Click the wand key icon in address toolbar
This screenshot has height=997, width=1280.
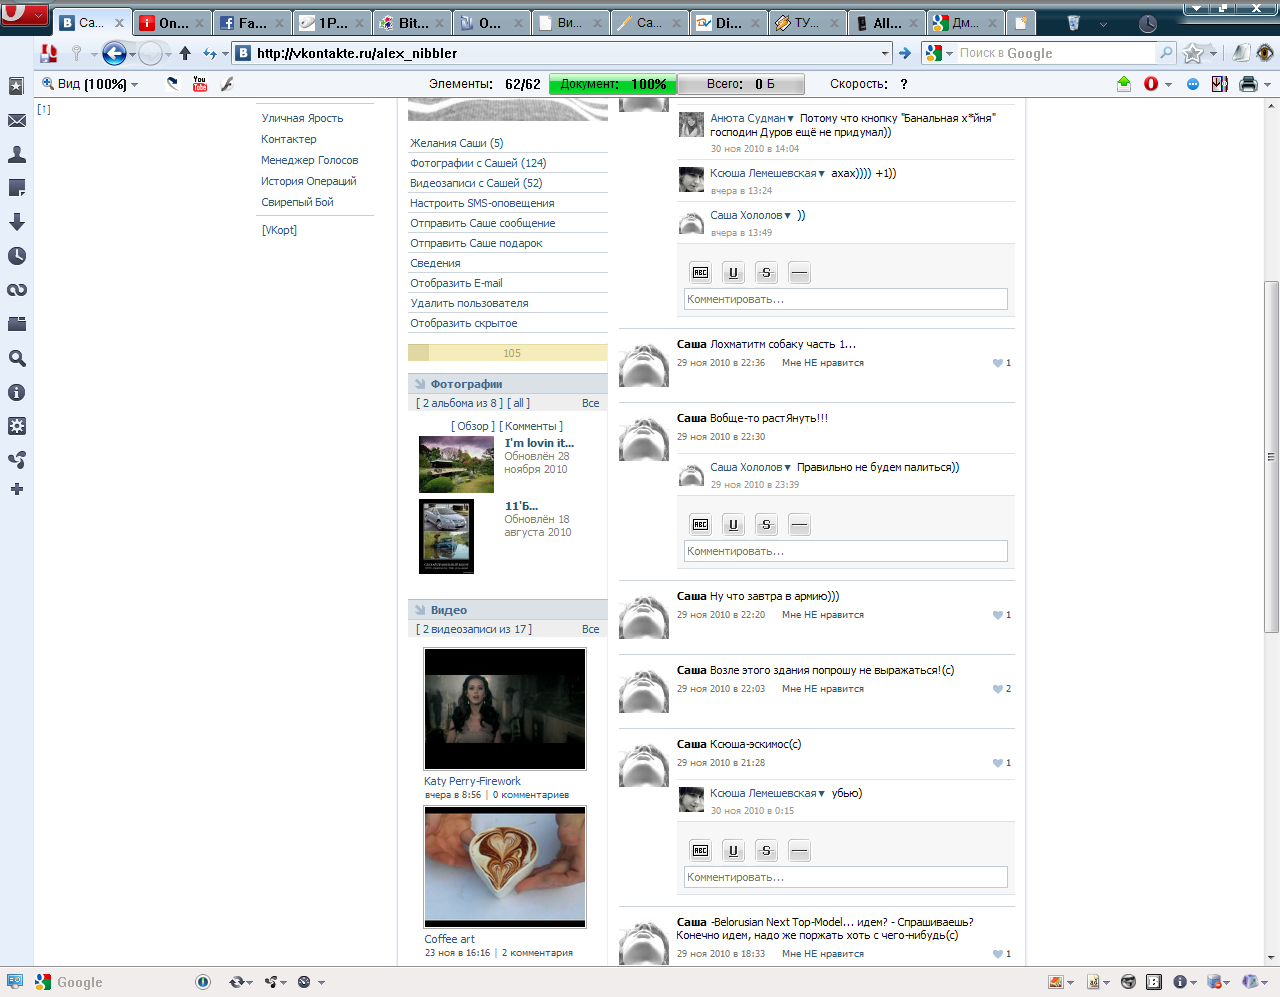coord(76,53)
